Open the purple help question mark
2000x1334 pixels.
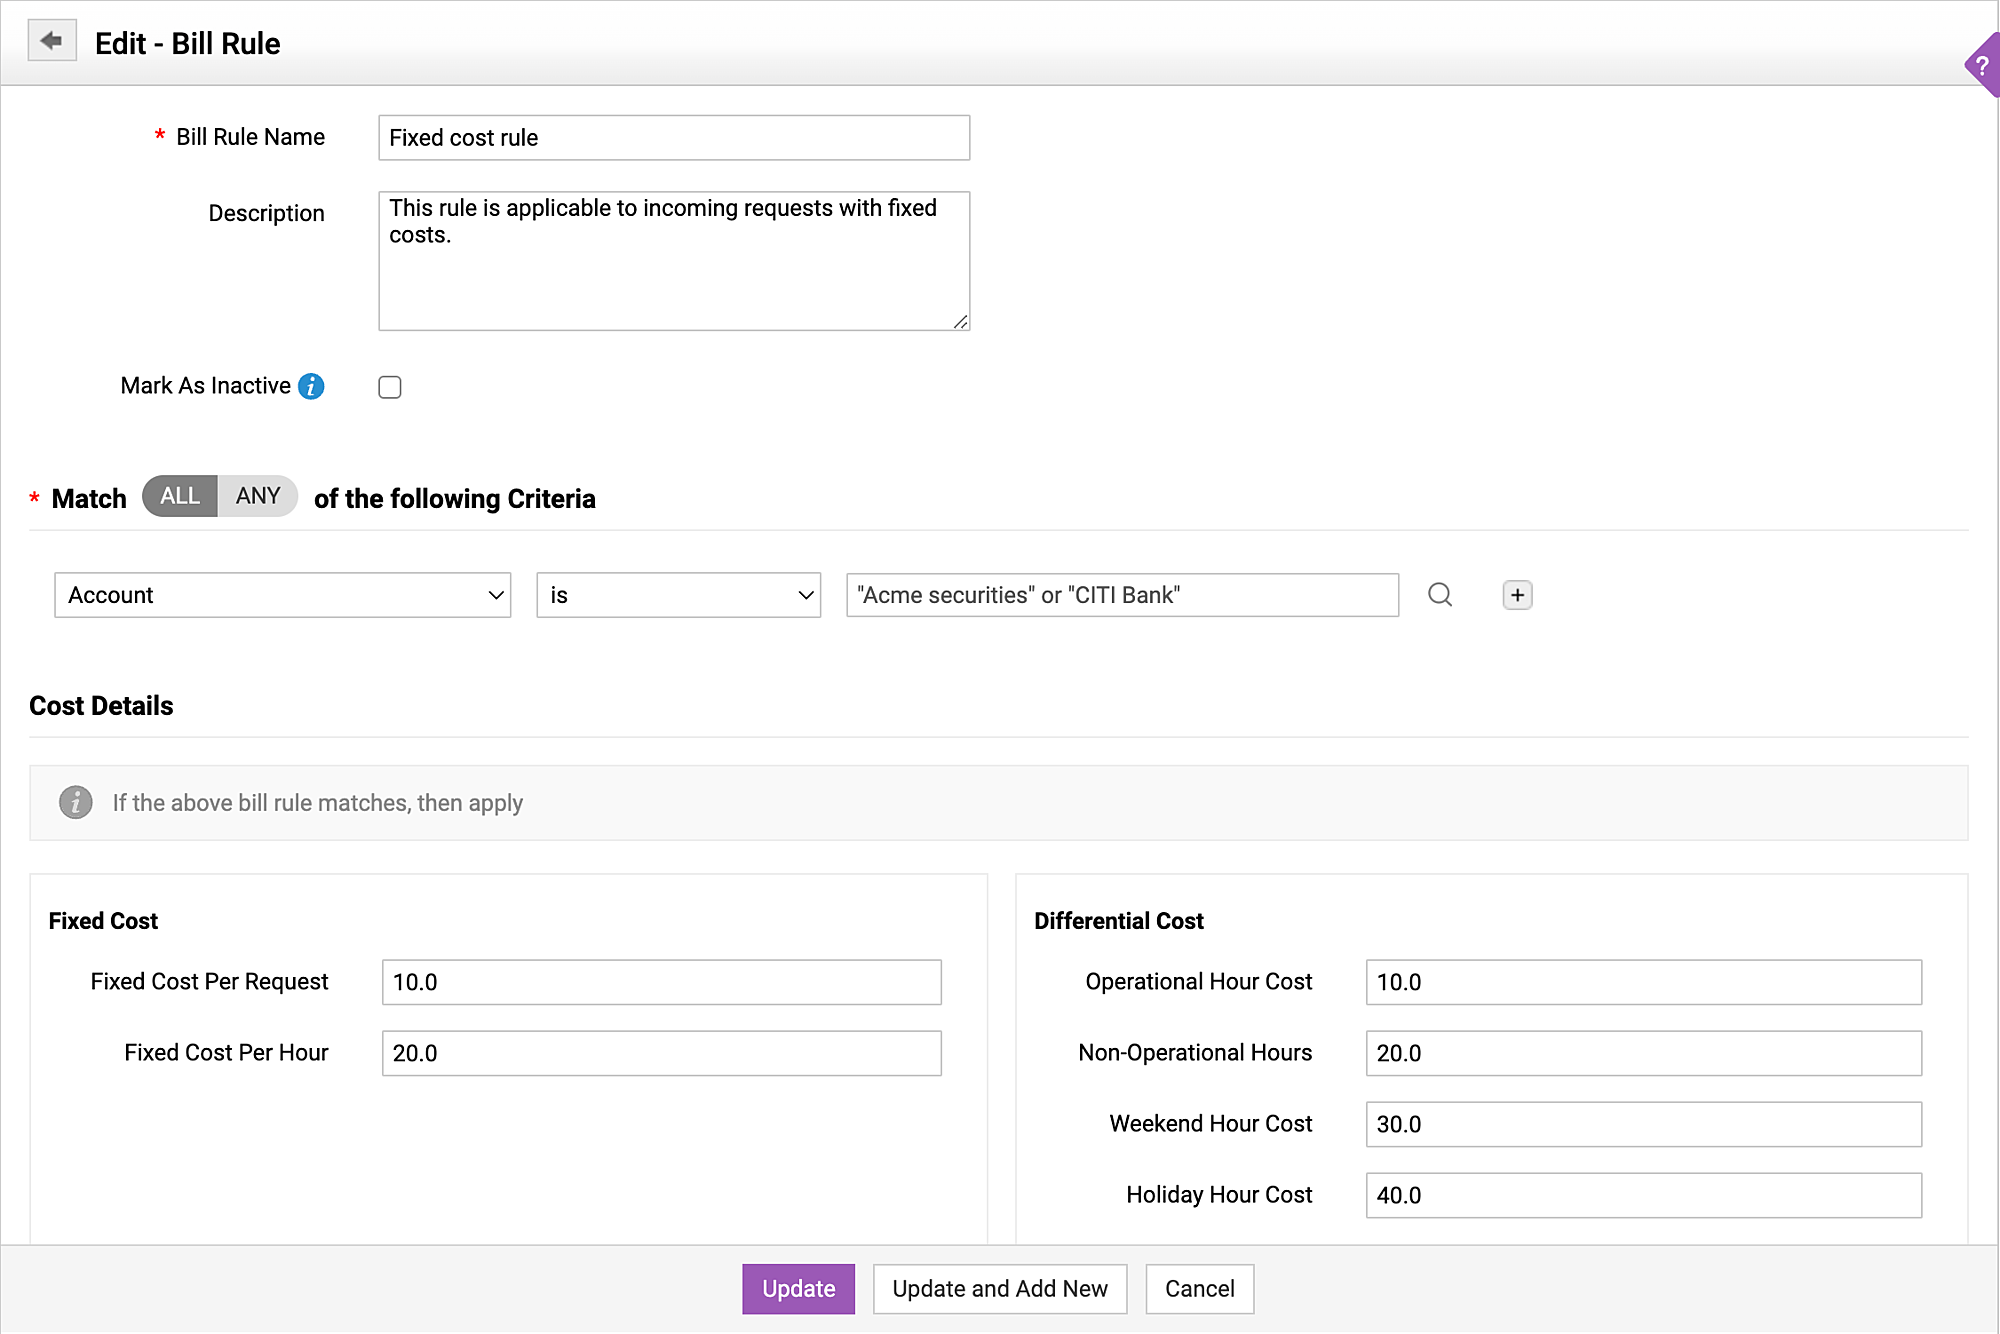[1982, 66]
